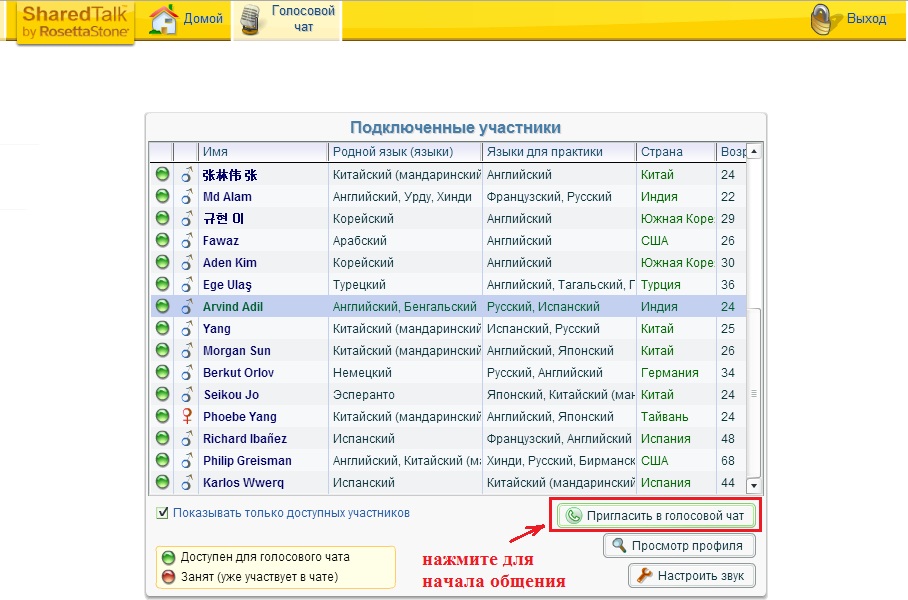Click the SharedTalk by Rosetta Stone logo
Viewport: 908px width, 600px height.
point(75,21)
